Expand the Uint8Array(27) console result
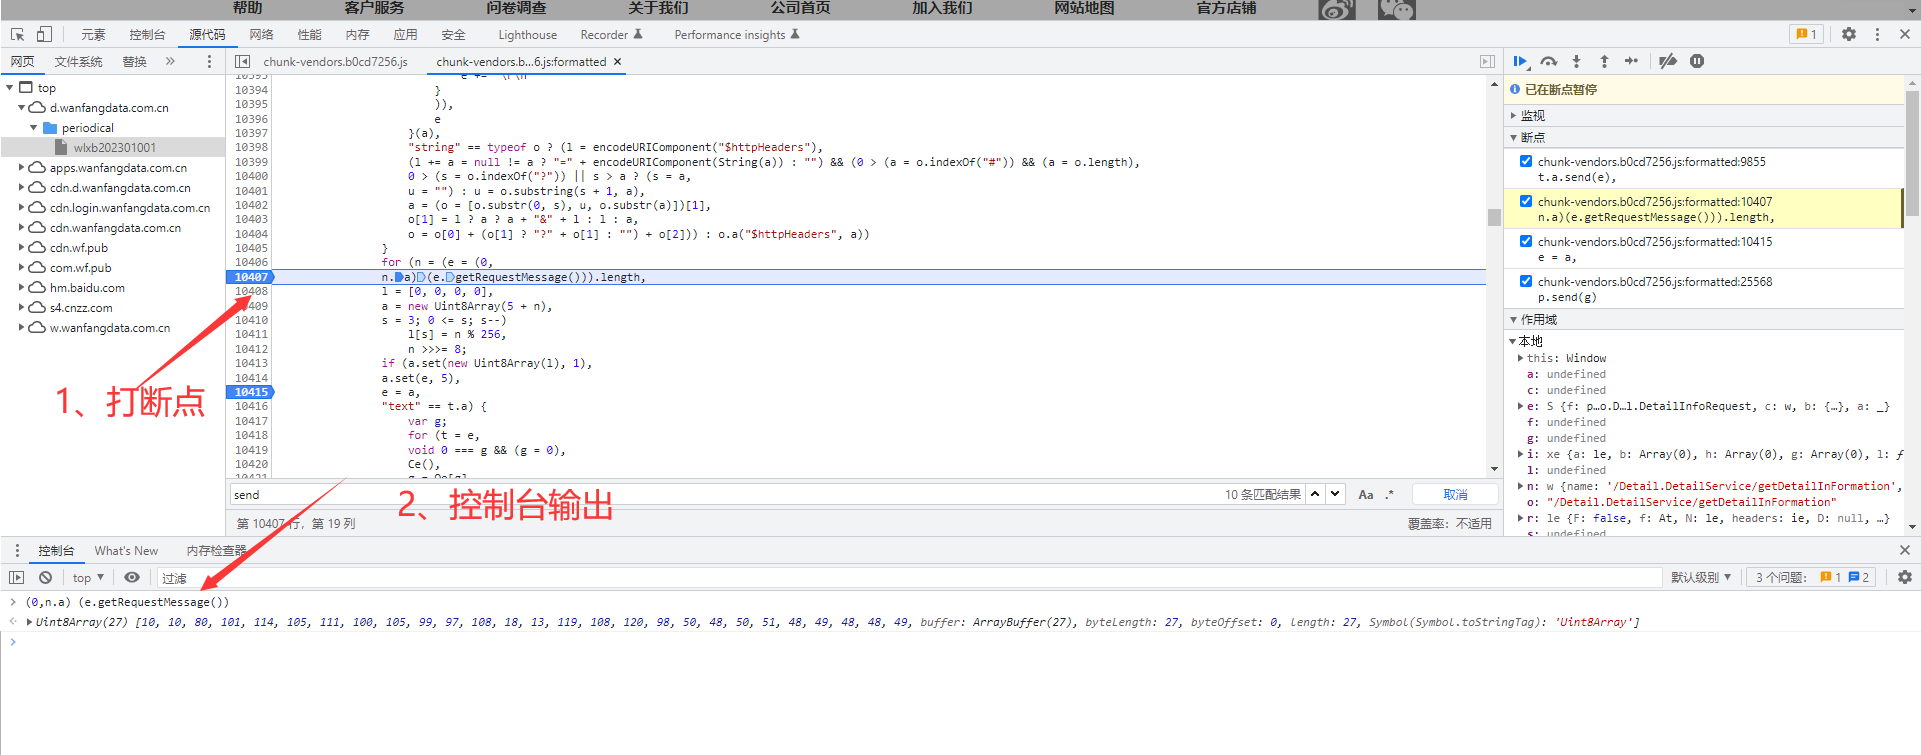This screenshot has height=755, width=1921. click(x=30, y=622)
